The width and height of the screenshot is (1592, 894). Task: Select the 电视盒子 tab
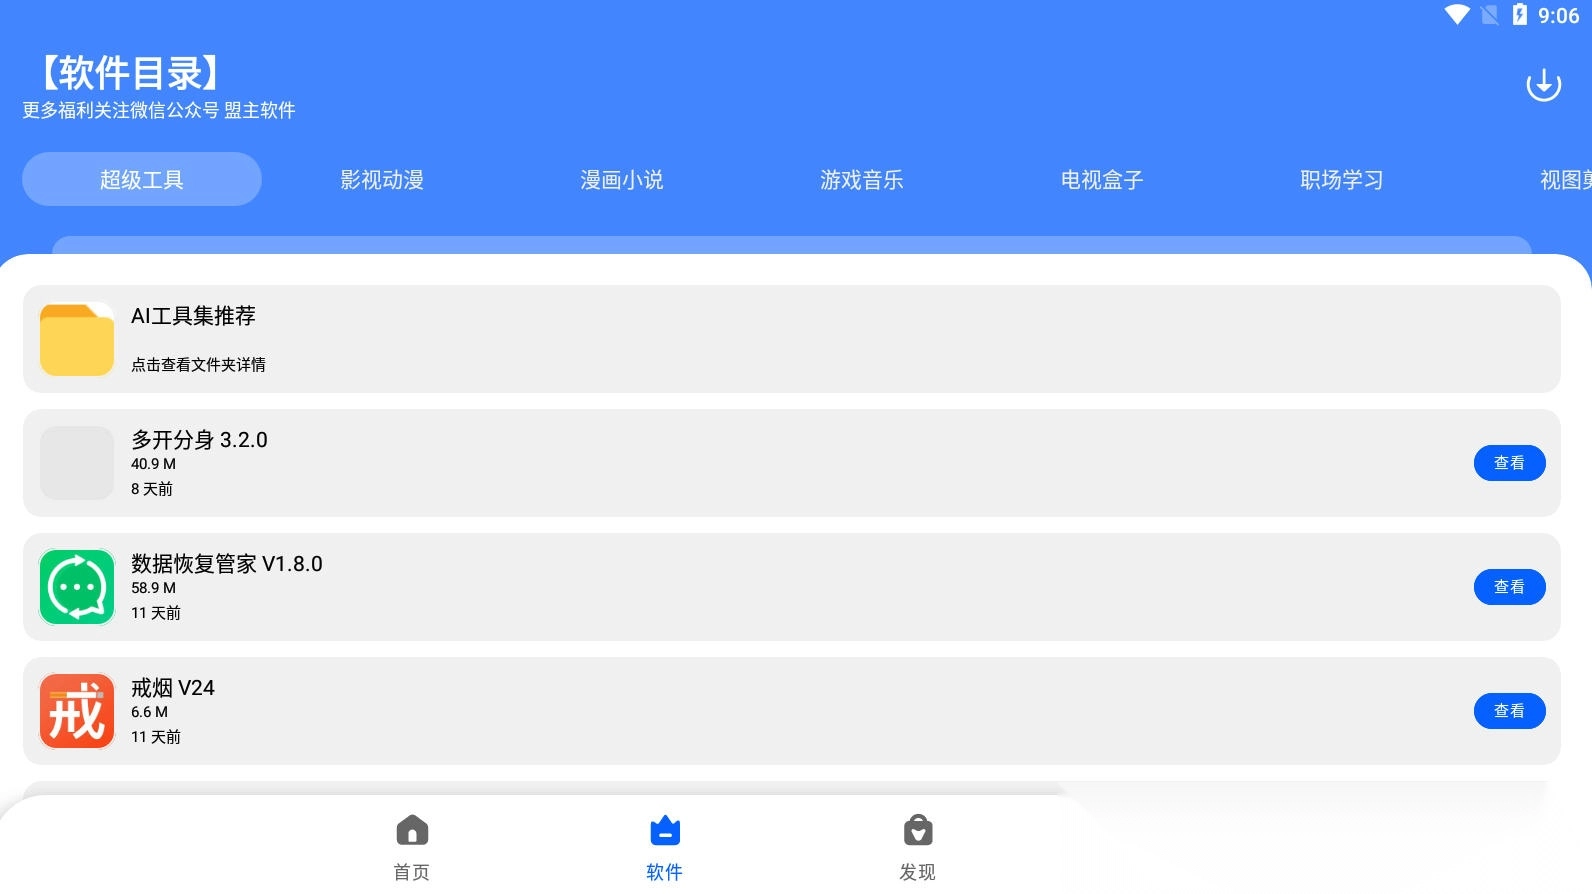(1102, 180)
